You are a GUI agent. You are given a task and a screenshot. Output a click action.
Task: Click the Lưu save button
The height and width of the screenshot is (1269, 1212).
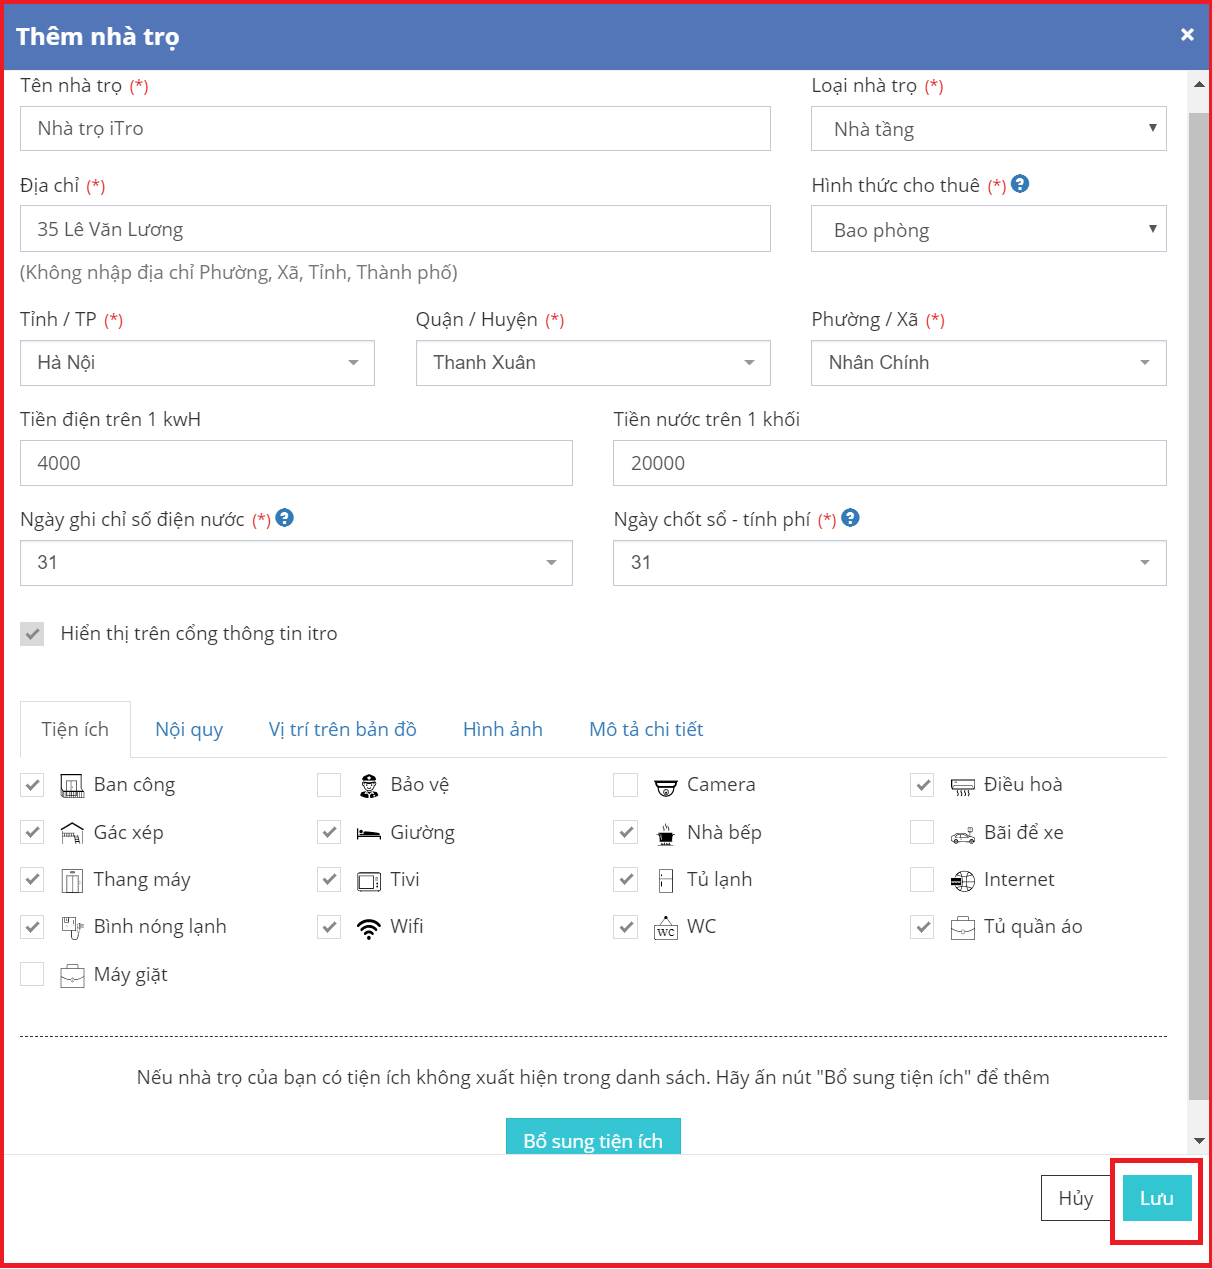tap(1156, 1198)
